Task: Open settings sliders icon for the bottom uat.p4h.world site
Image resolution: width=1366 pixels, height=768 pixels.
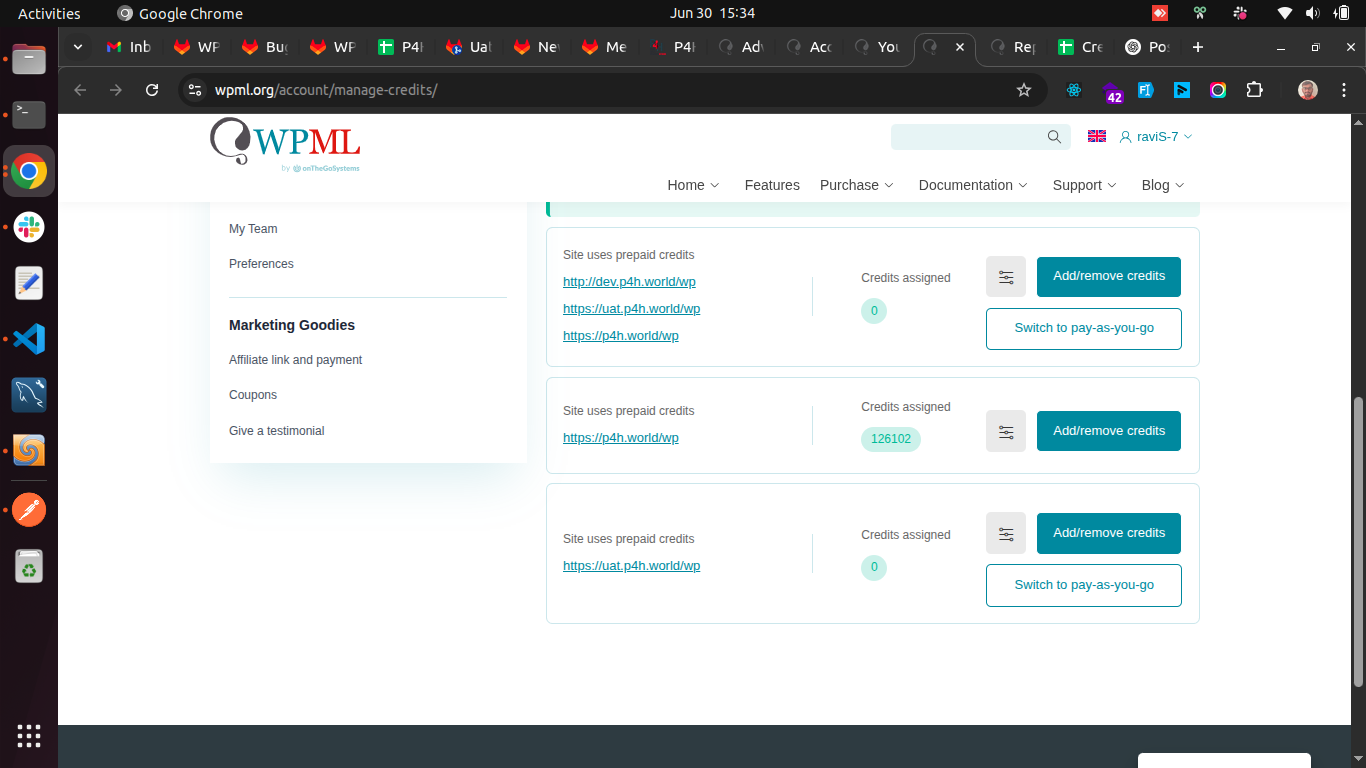Action: pyautogui.click(x=1006, y=533)
